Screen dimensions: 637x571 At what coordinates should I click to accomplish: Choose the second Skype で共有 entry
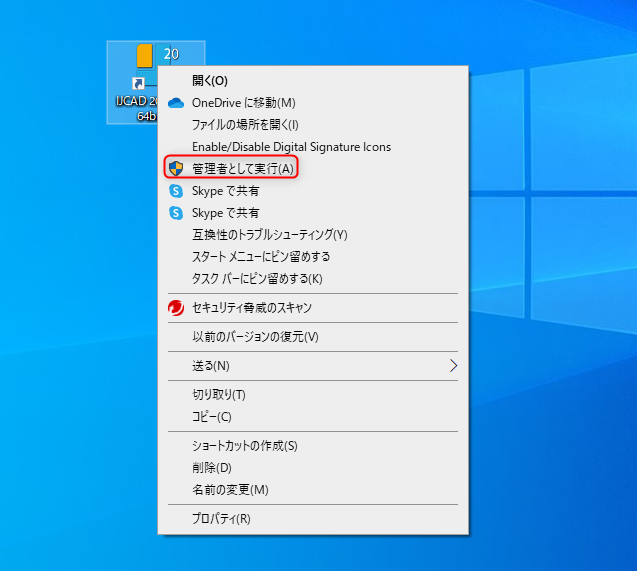tap(313, 212)
